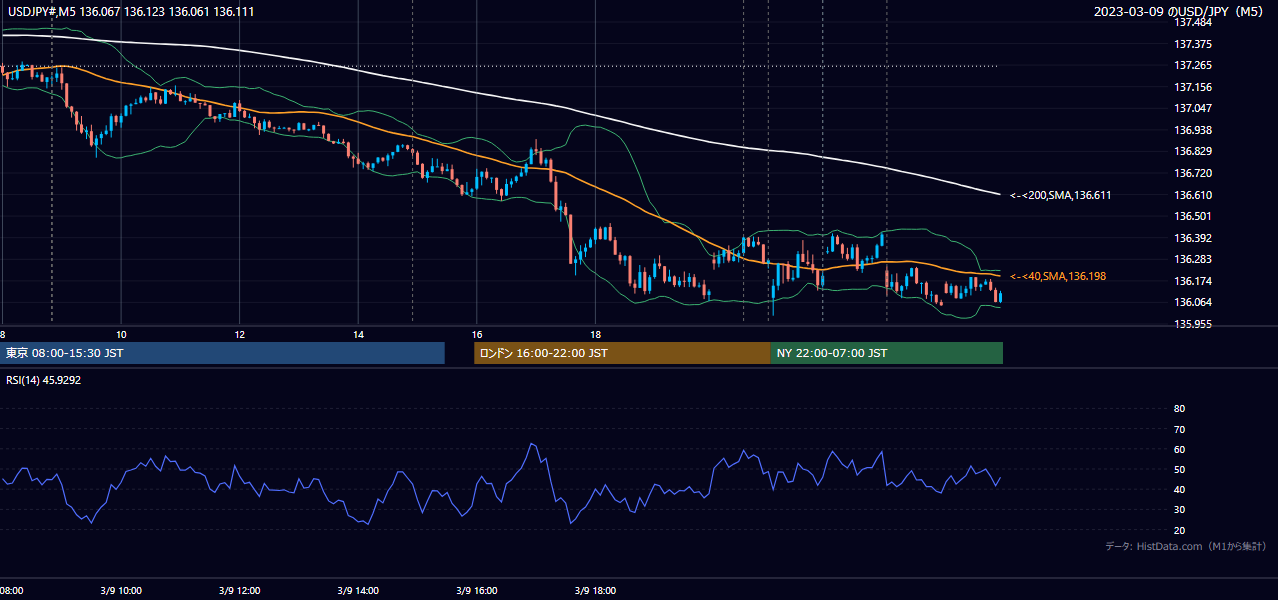Image resolution: width=1278 pixels, height=600 pixels.
Task: Click price level 136.501 on the price axis
Action: pos(1193,216)
